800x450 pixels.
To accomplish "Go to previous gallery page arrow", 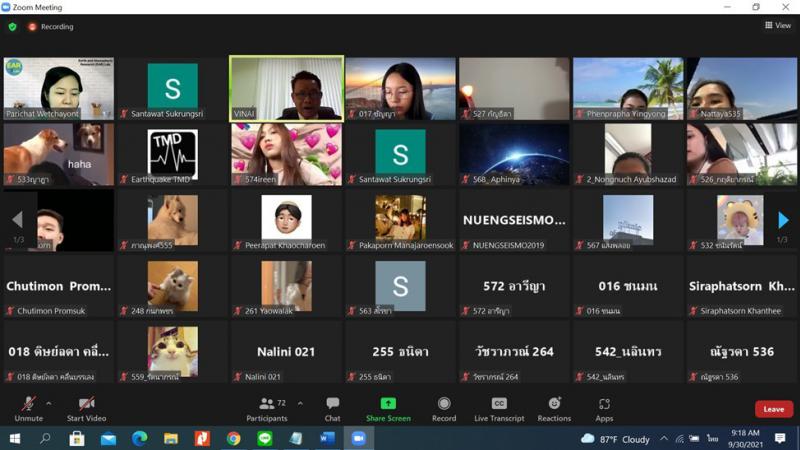I will [x=17, y=220].
